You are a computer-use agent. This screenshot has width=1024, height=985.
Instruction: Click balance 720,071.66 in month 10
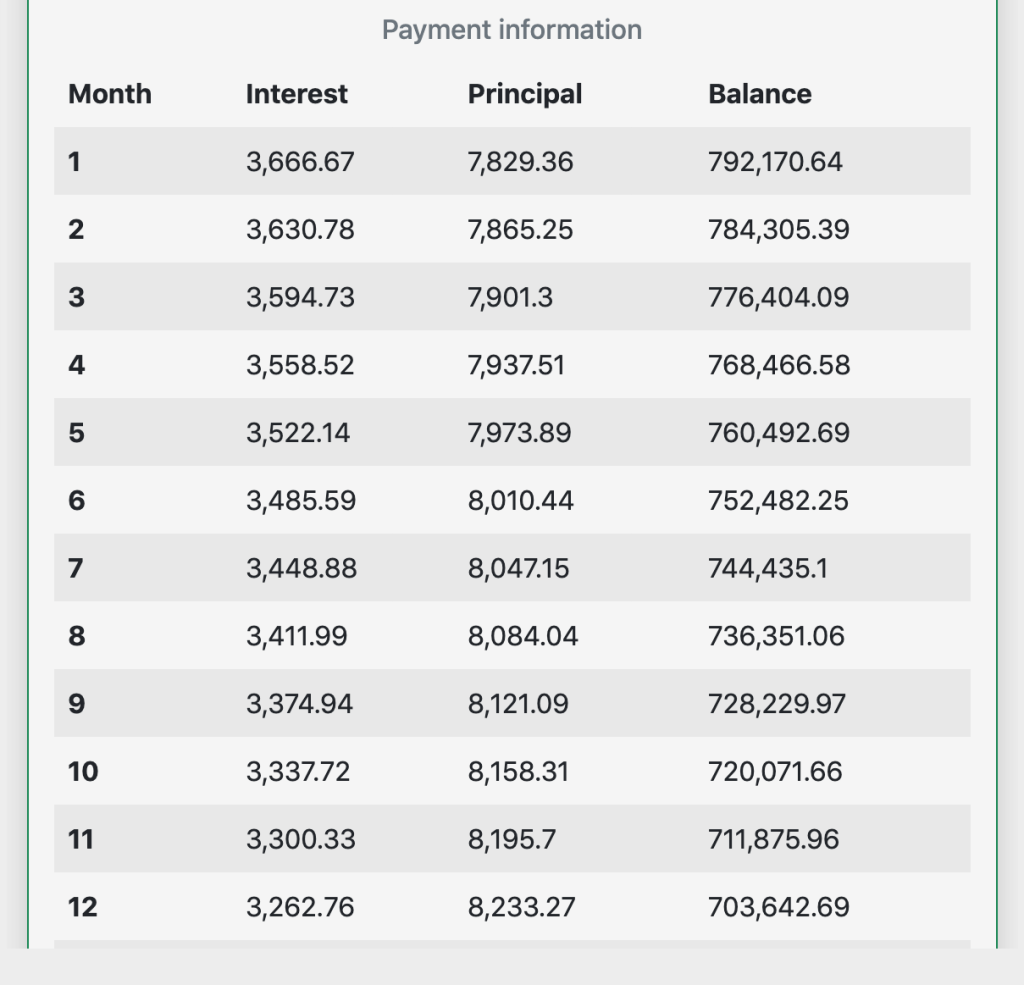[775, 772]
